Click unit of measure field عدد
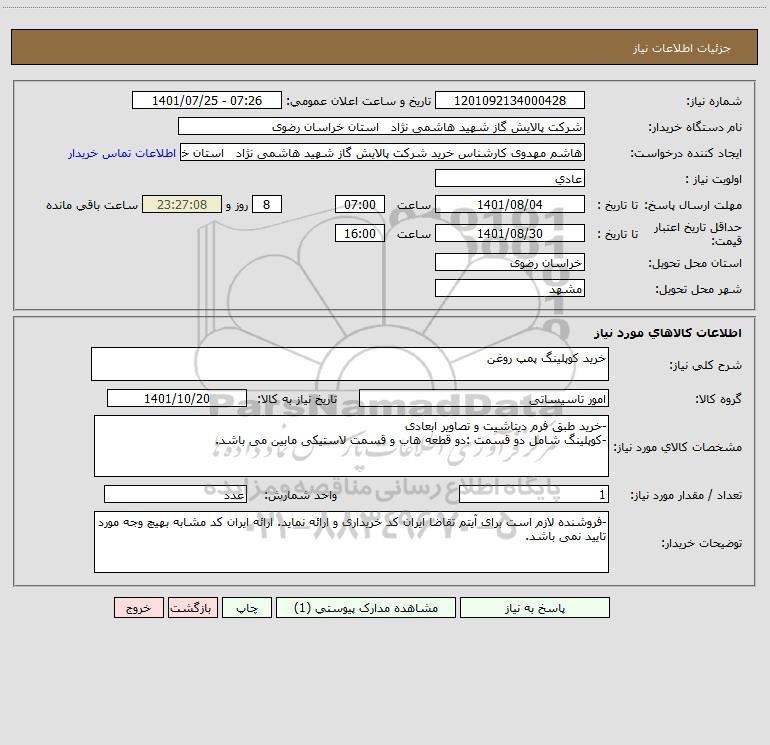 175,495
